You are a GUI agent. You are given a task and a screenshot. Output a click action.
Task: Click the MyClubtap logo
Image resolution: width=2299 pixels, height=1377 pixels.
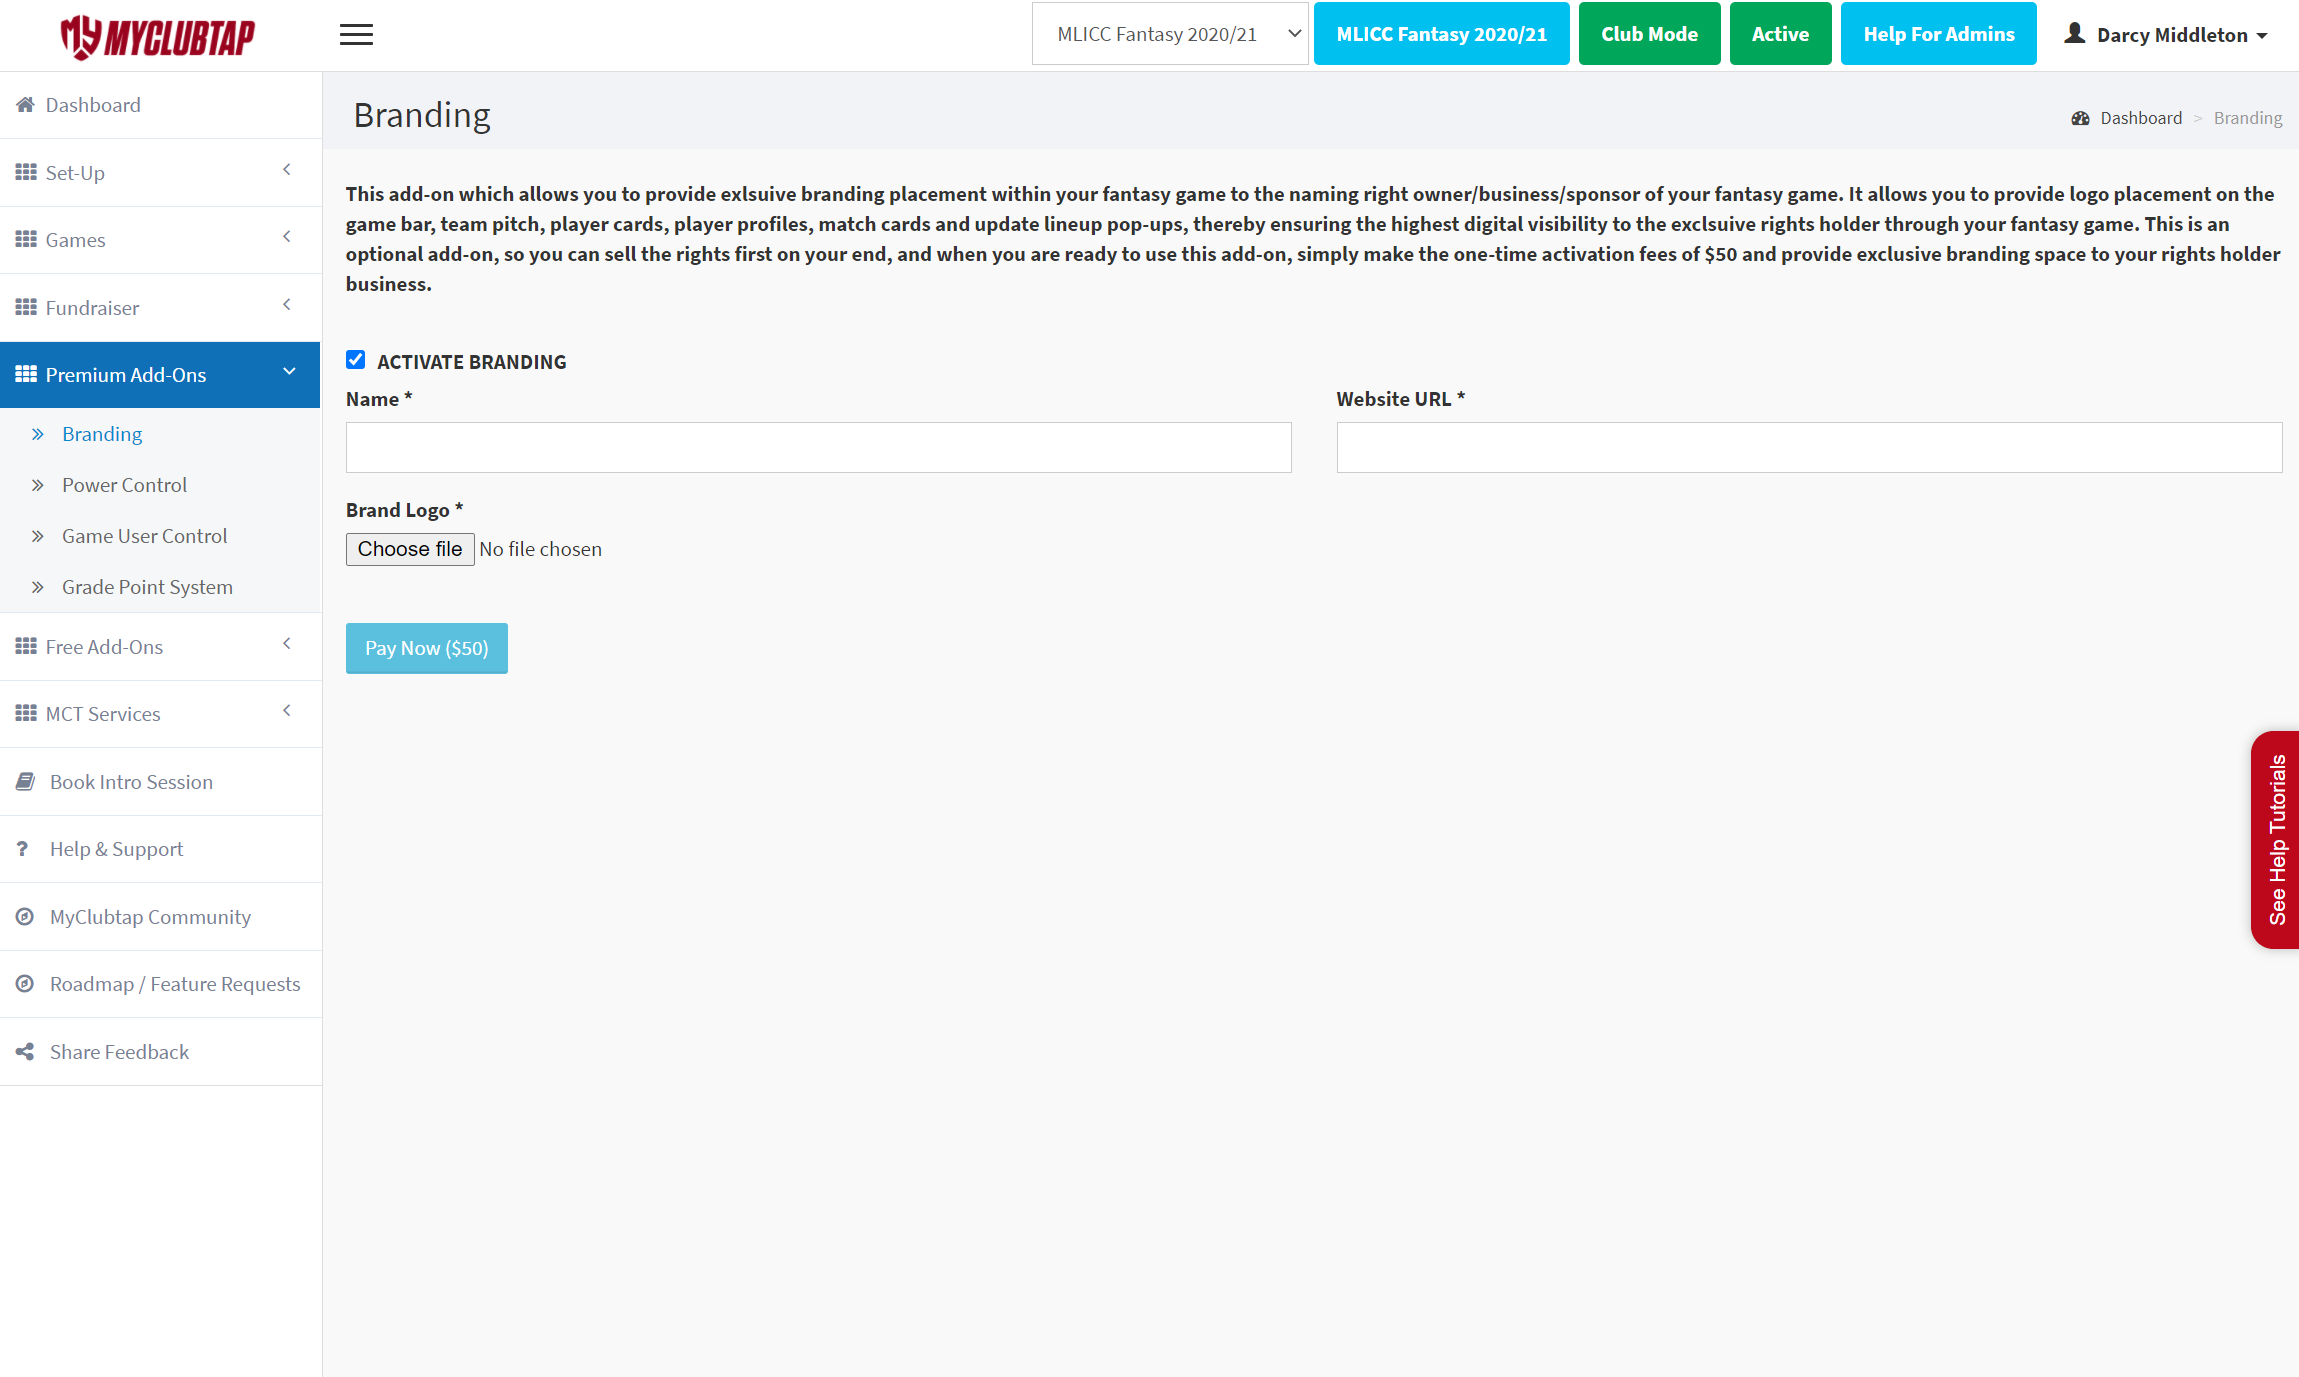point(158,37)
